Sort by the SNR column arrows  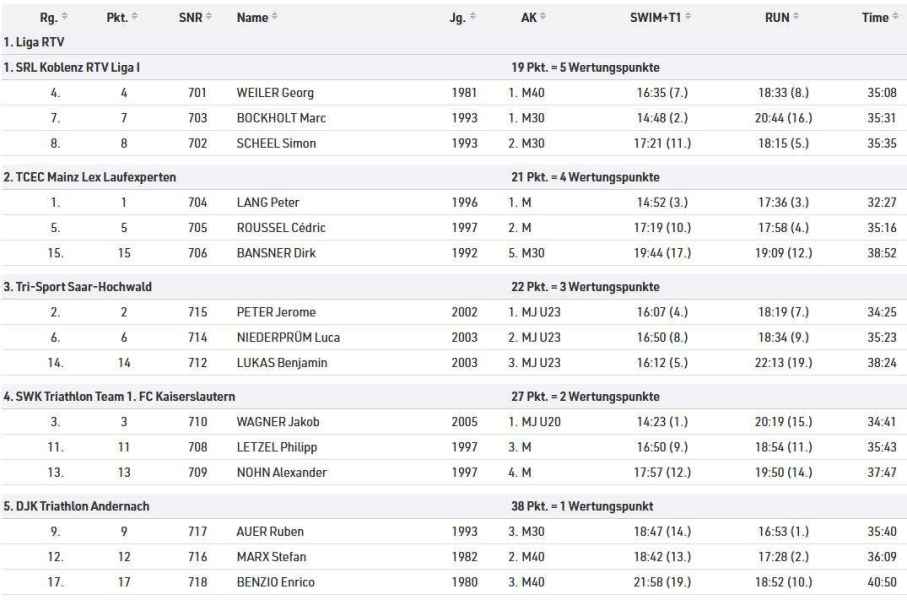(x=209, y=17)
